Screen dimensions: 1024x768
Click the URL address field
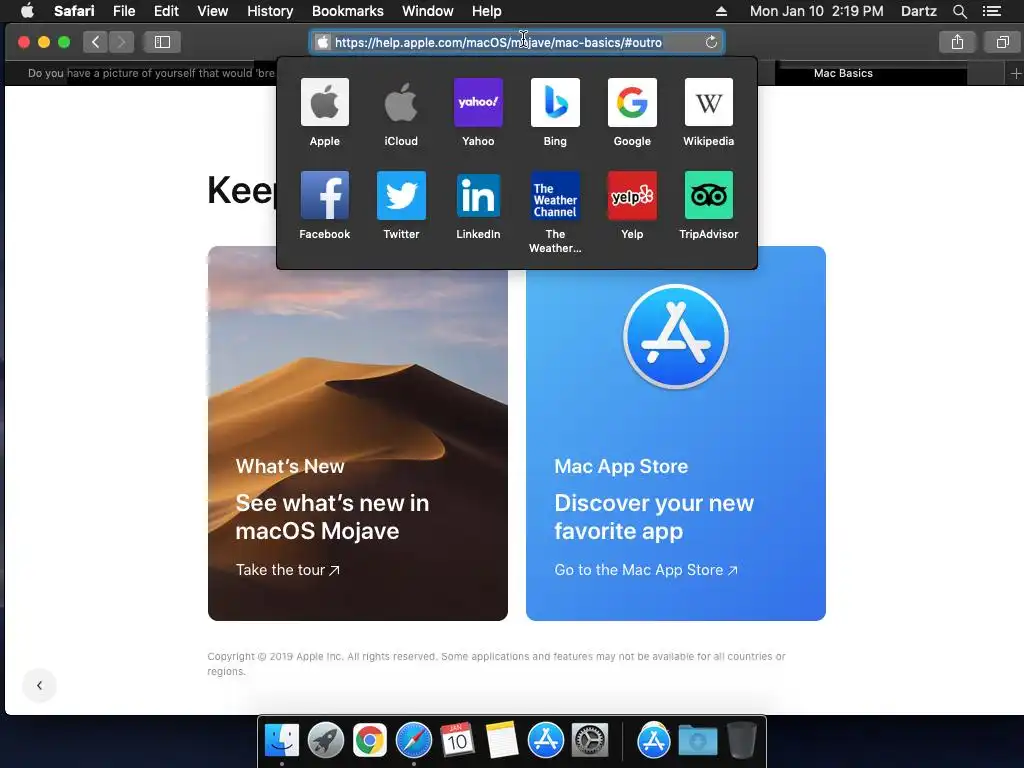click(517, 42)
